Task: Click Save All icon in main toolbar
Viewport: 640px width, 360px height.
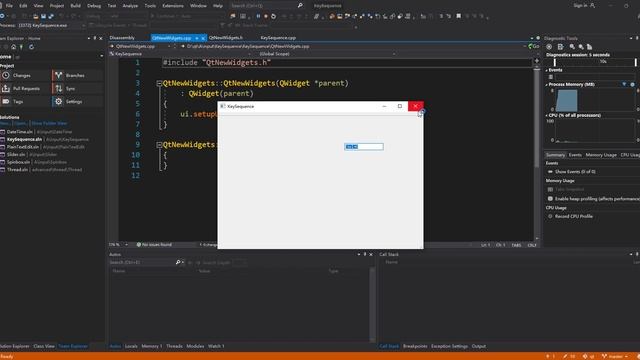Action: tap(51, 16)
